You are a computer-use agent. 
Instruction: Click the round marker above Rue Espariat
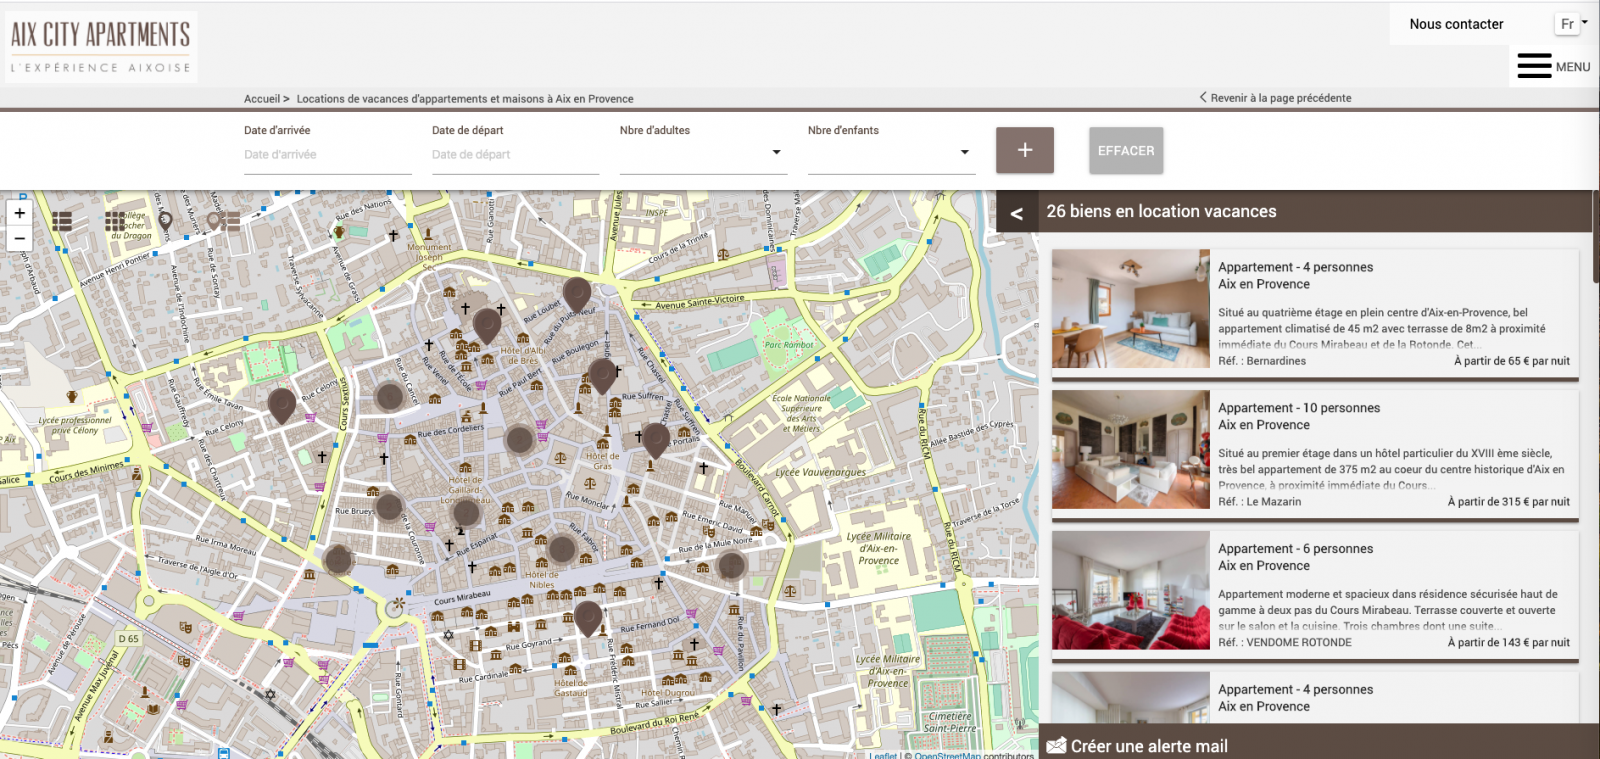(466, 514)
